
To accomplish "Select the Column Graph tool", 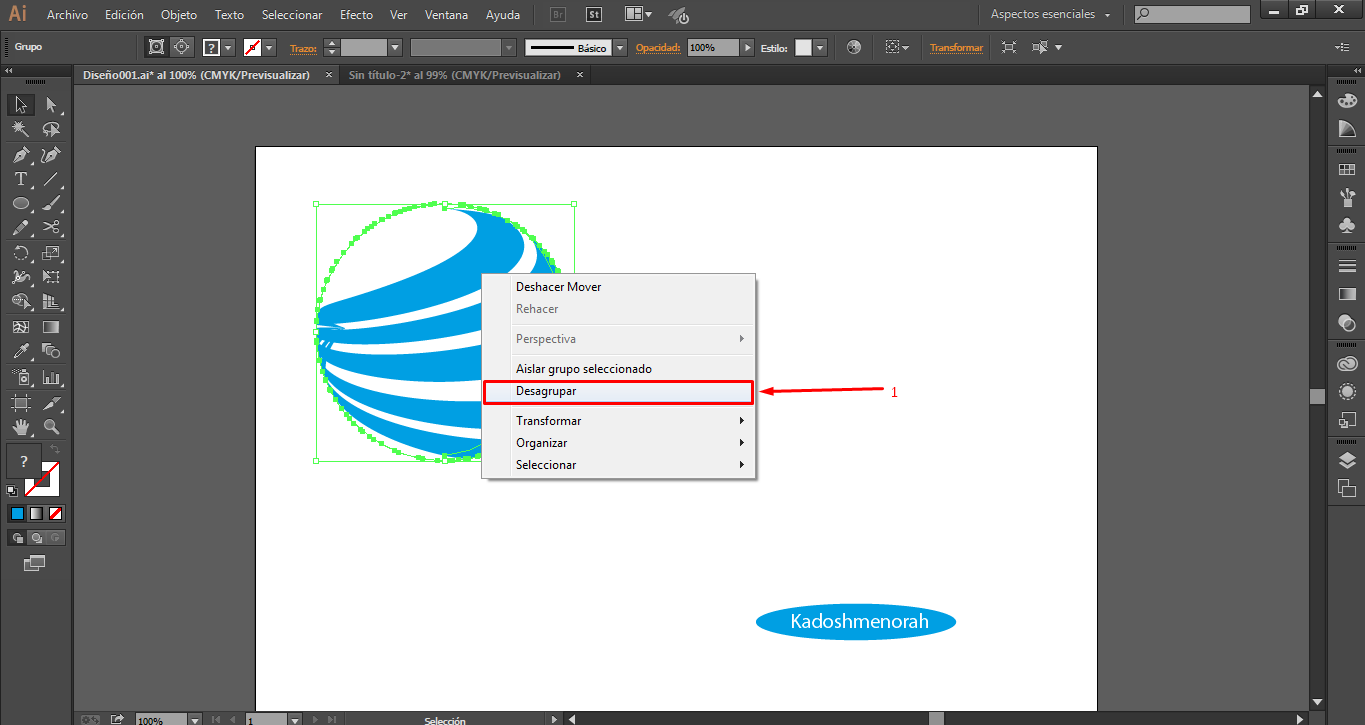I will coord(51,378).
